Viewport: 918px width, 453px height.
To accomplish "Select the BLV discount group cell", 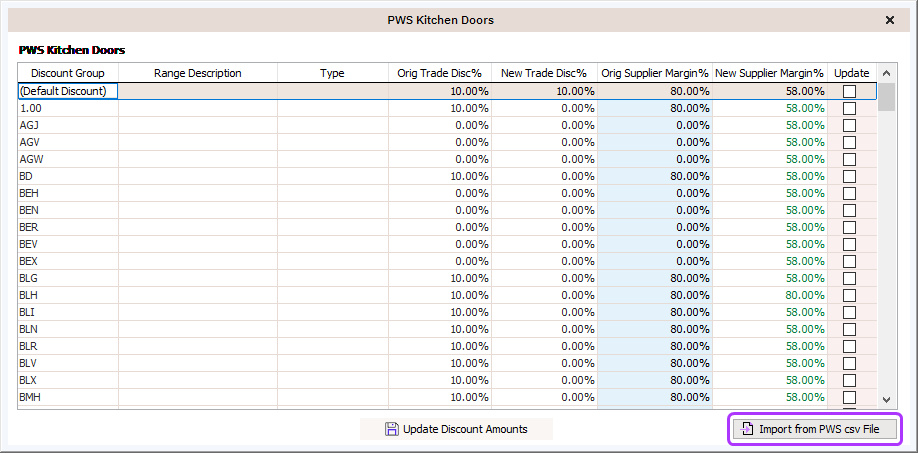I will tap(68, 363).
